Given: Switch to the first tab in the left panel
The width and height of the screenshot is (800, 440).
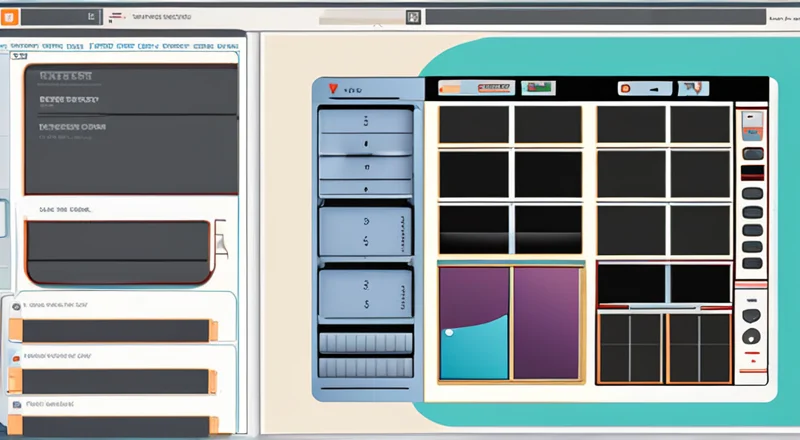Looking at the screenshot, I should [x=27, y=45].
